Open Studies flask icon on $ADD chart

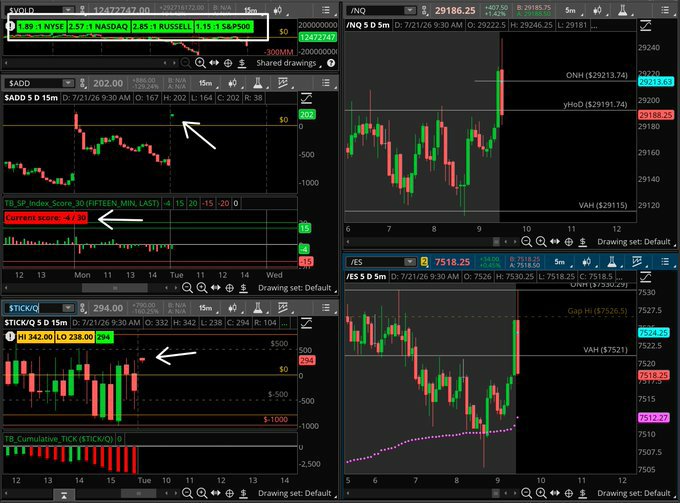[258, 83]
